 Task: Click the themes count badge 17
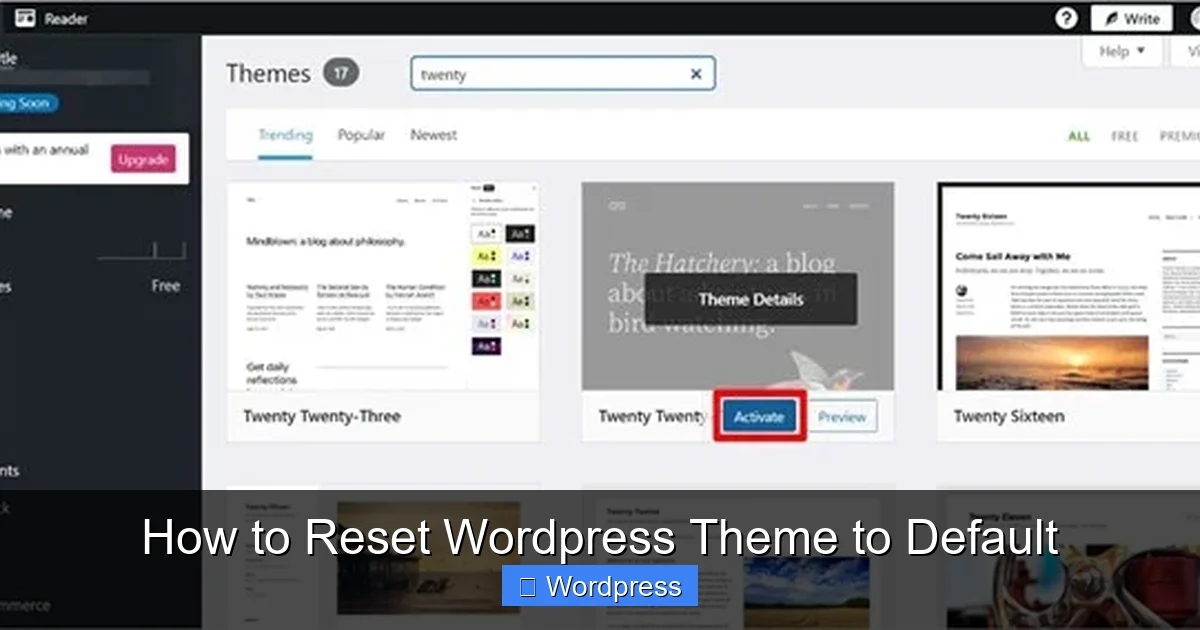tap(341, 73)
